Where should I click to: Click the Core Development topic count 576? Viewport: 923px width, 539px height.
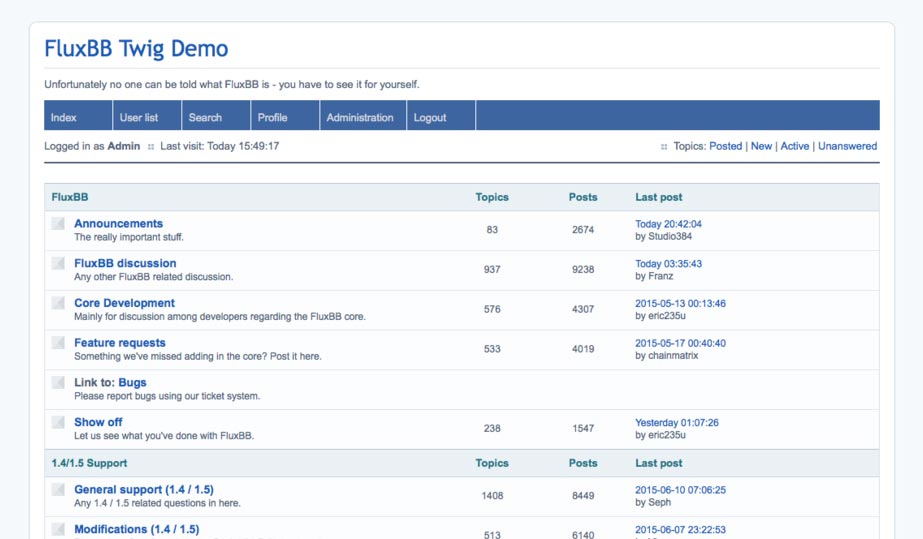[492, 309]
